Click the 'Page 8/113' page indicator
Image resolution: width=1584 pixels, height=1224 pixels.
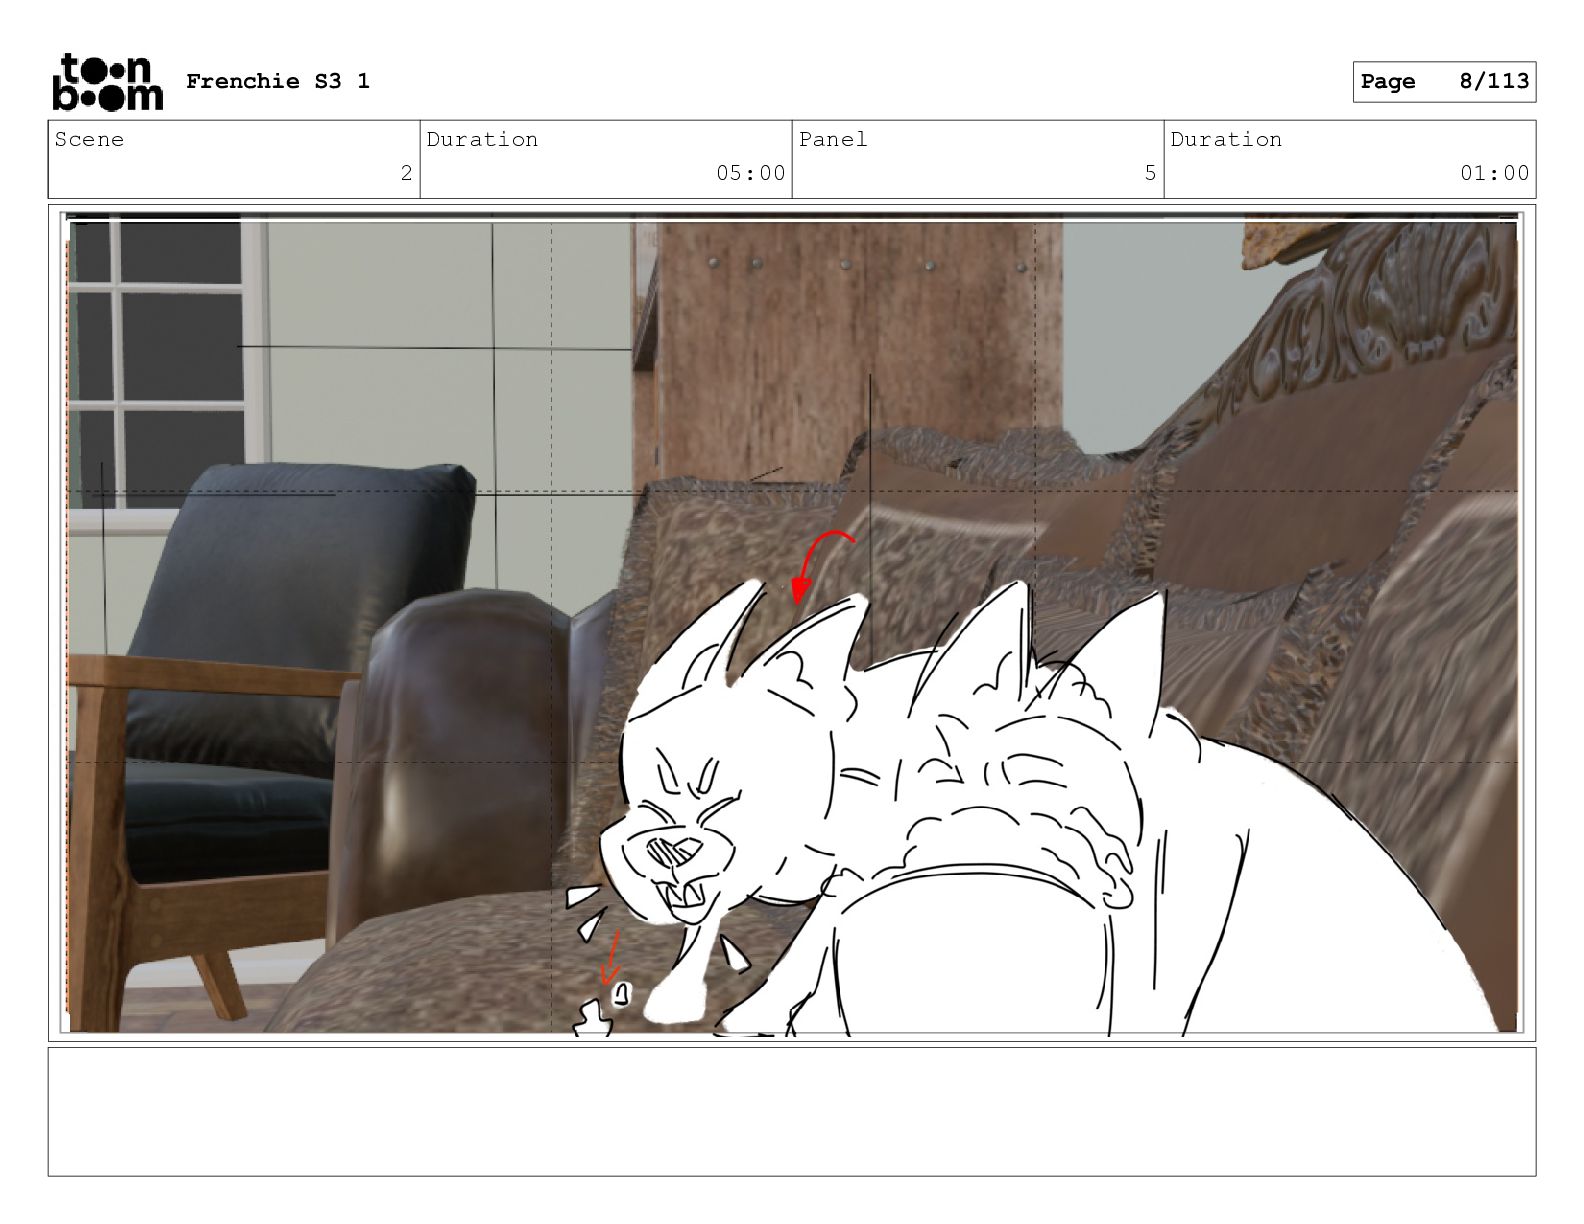pyautogui.click(x=1444, y=82)
